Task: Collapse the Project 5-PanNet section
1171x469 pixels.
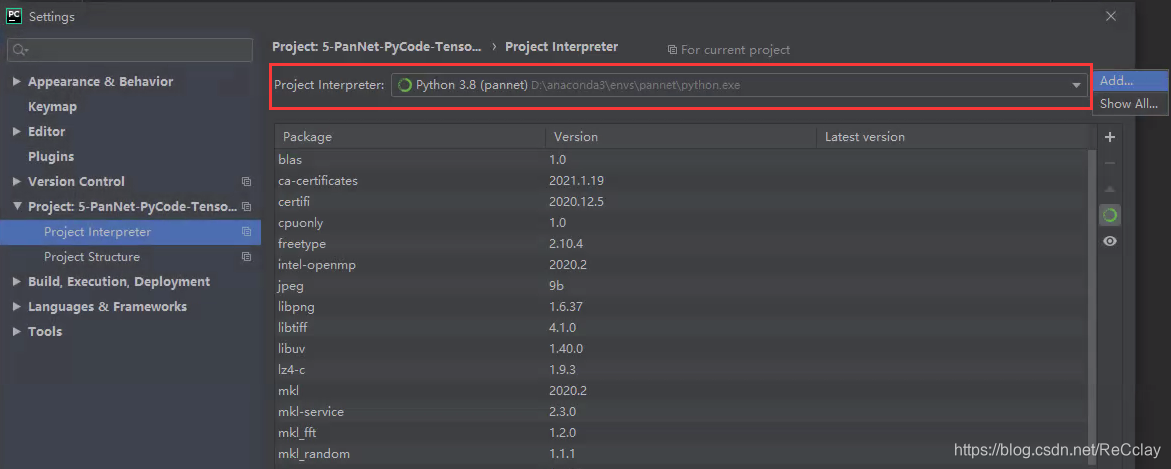Action: pyautogui.click(x=16, y=206)
